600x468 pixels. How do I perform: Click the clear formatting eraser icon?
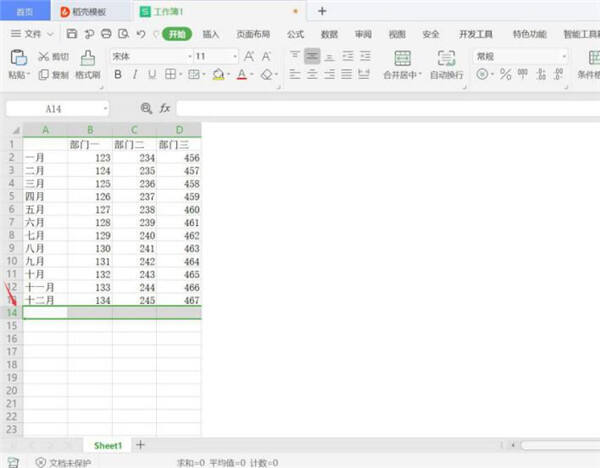point(266,74)
